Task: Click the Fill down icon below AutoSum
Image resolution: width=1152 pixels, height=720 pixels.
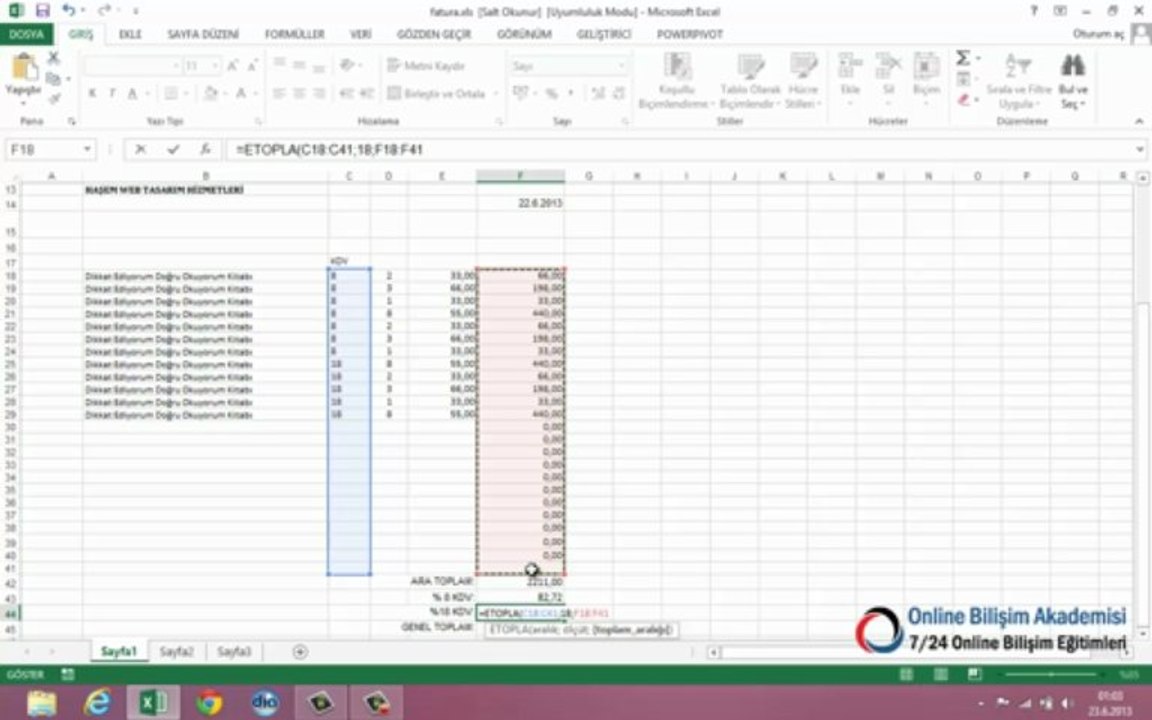Action: pyautogui.click(x=963, y=79)
